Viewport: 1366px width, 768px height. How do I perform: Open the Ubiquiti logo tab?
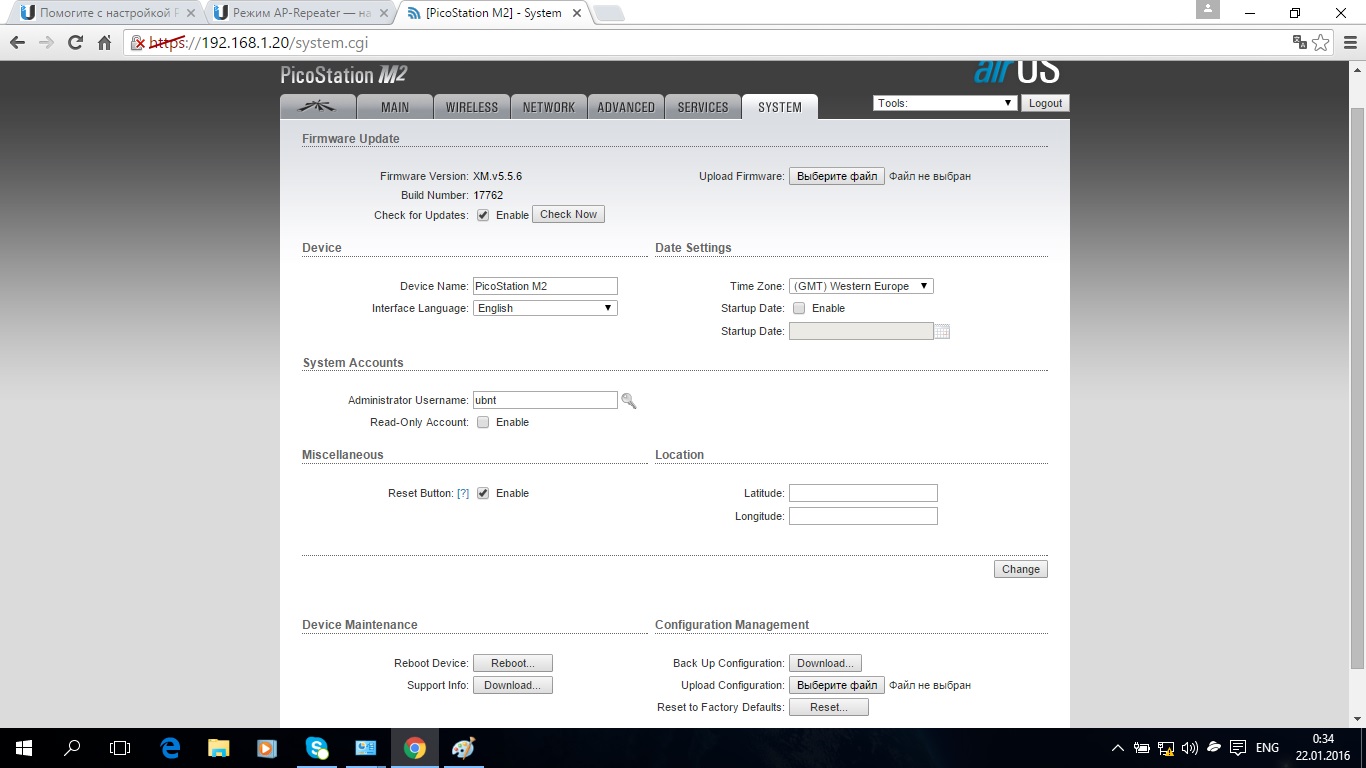click(317, 107)
